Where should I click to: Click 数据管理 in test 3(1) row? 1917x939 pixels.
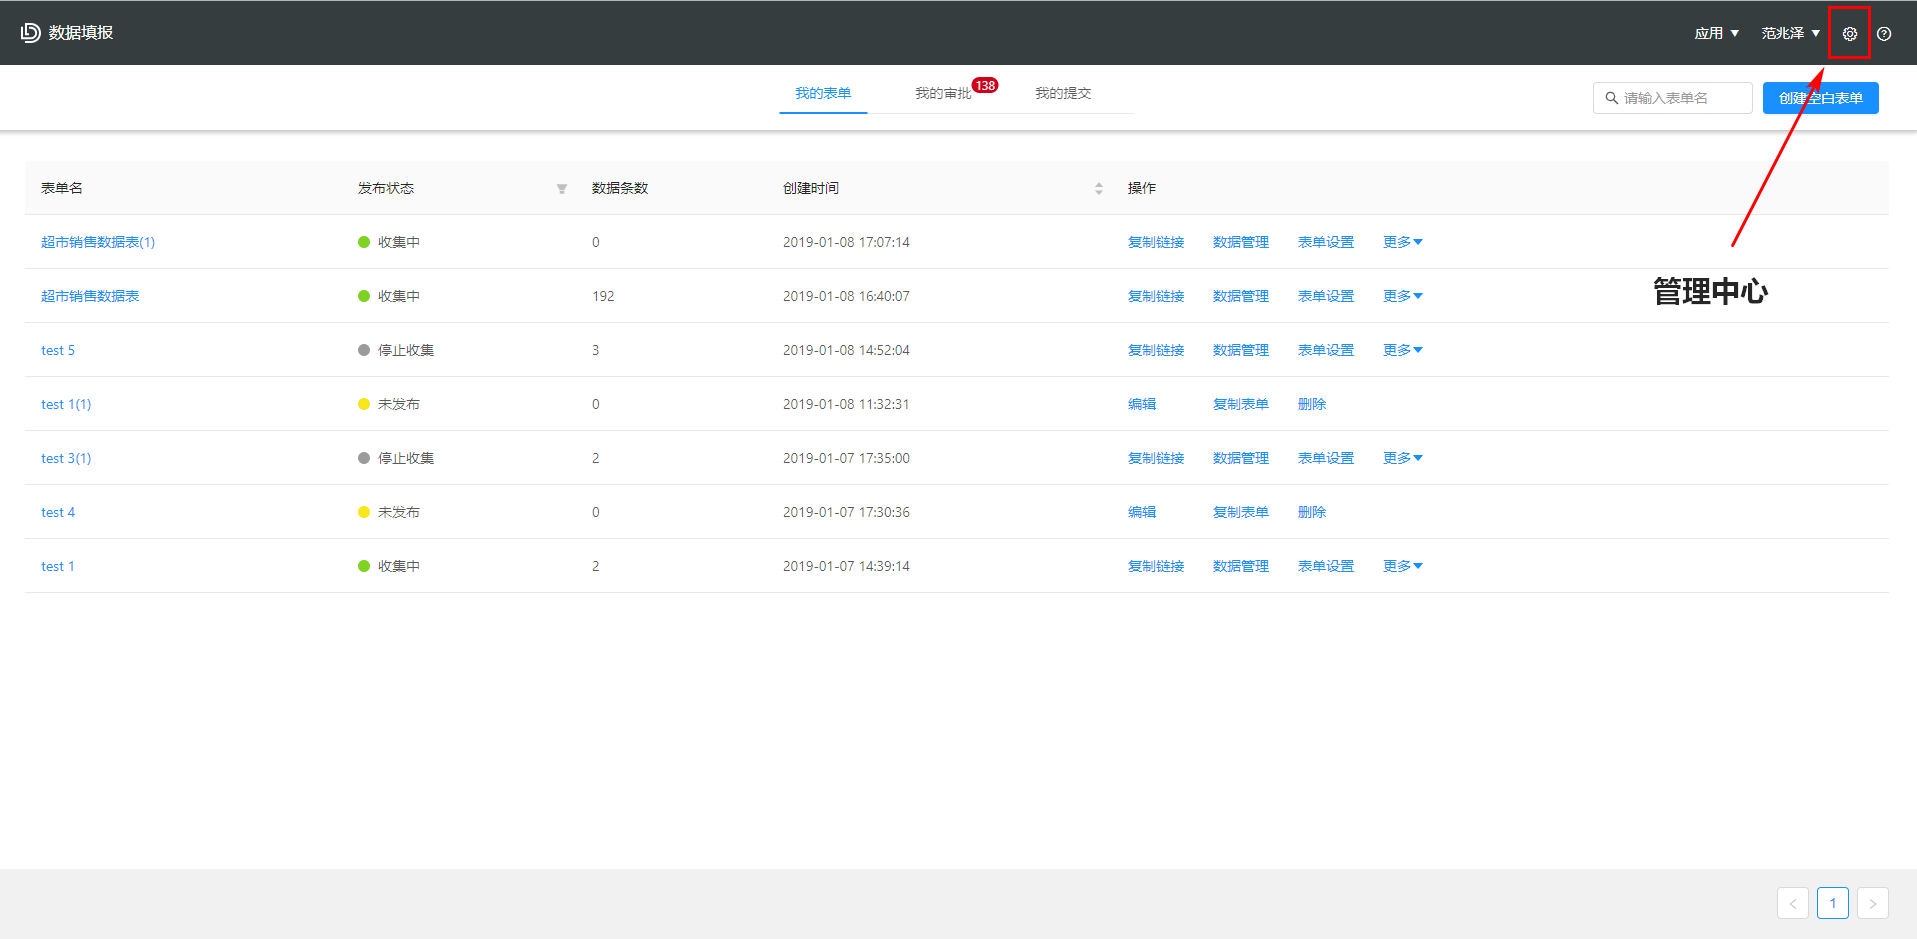point(1241,458)
